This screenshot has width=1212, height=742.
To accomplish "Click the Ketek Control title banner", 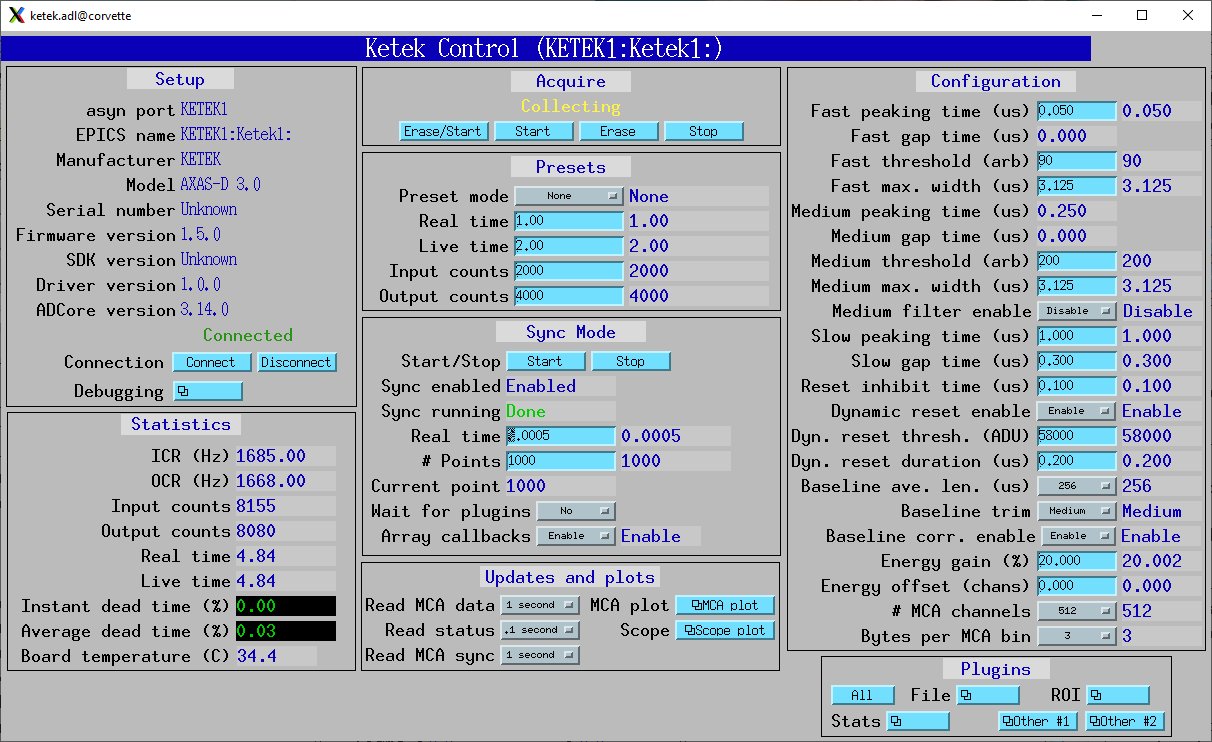I will pos(545,48).
